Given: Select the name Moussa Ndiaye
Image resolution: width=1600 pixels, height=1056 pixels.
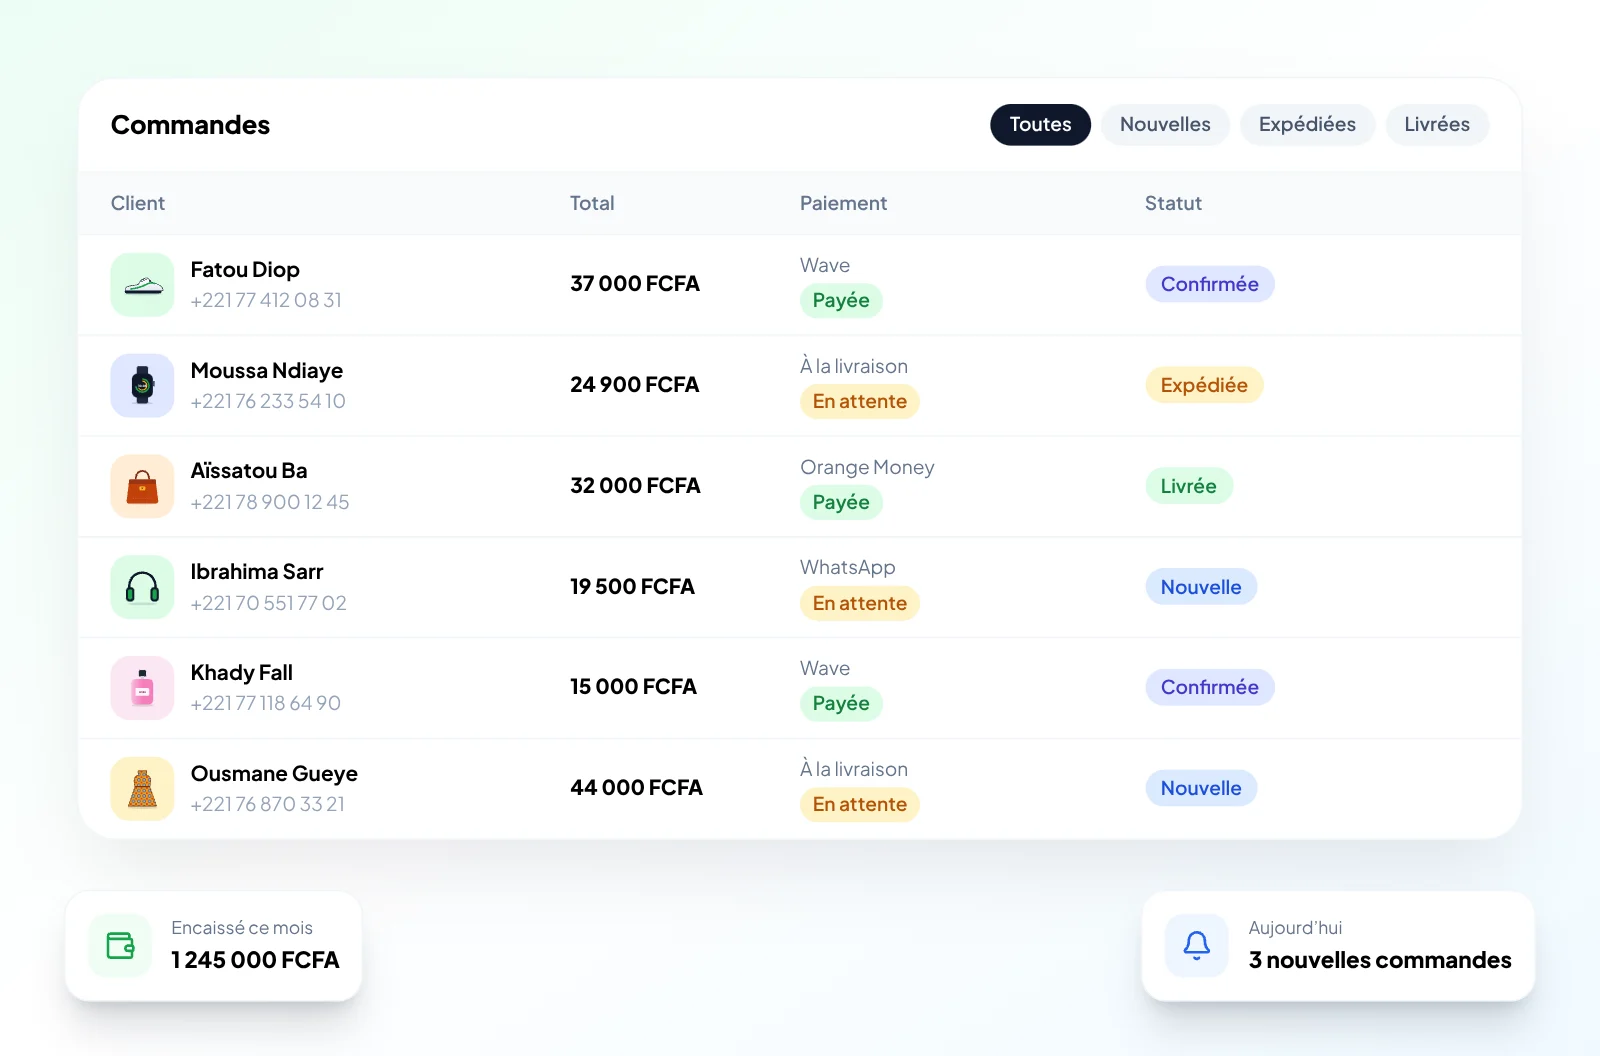Looking at the screenshot, I should coord(267,371).
